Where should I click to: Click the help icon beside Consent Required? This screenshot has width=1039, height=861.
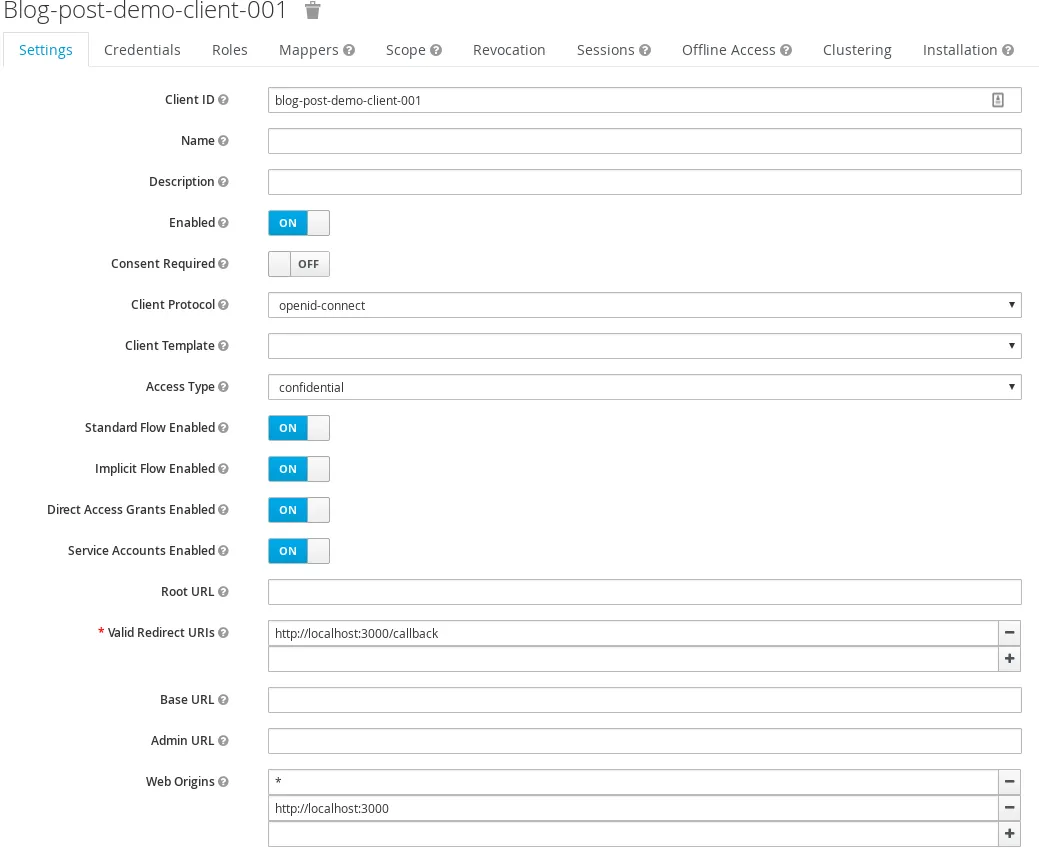click(x=223, y=264)
